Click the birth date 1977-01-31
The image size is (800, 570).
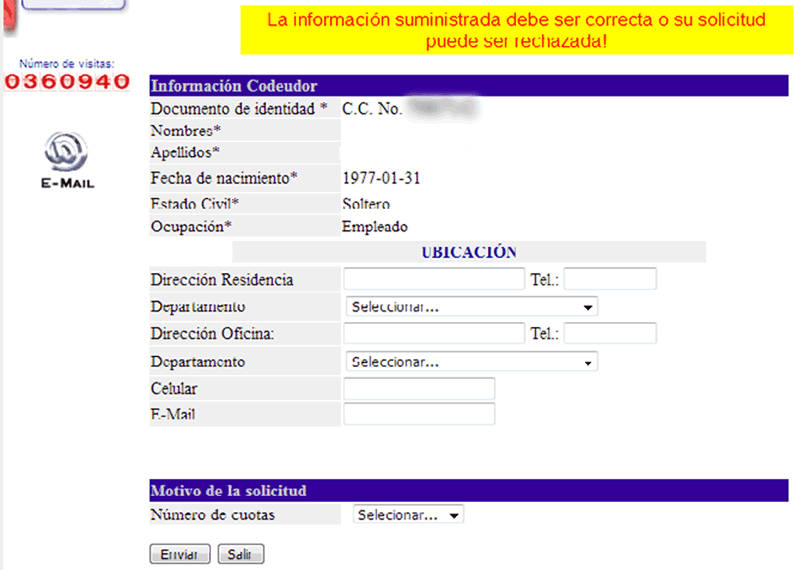point(382,178)
